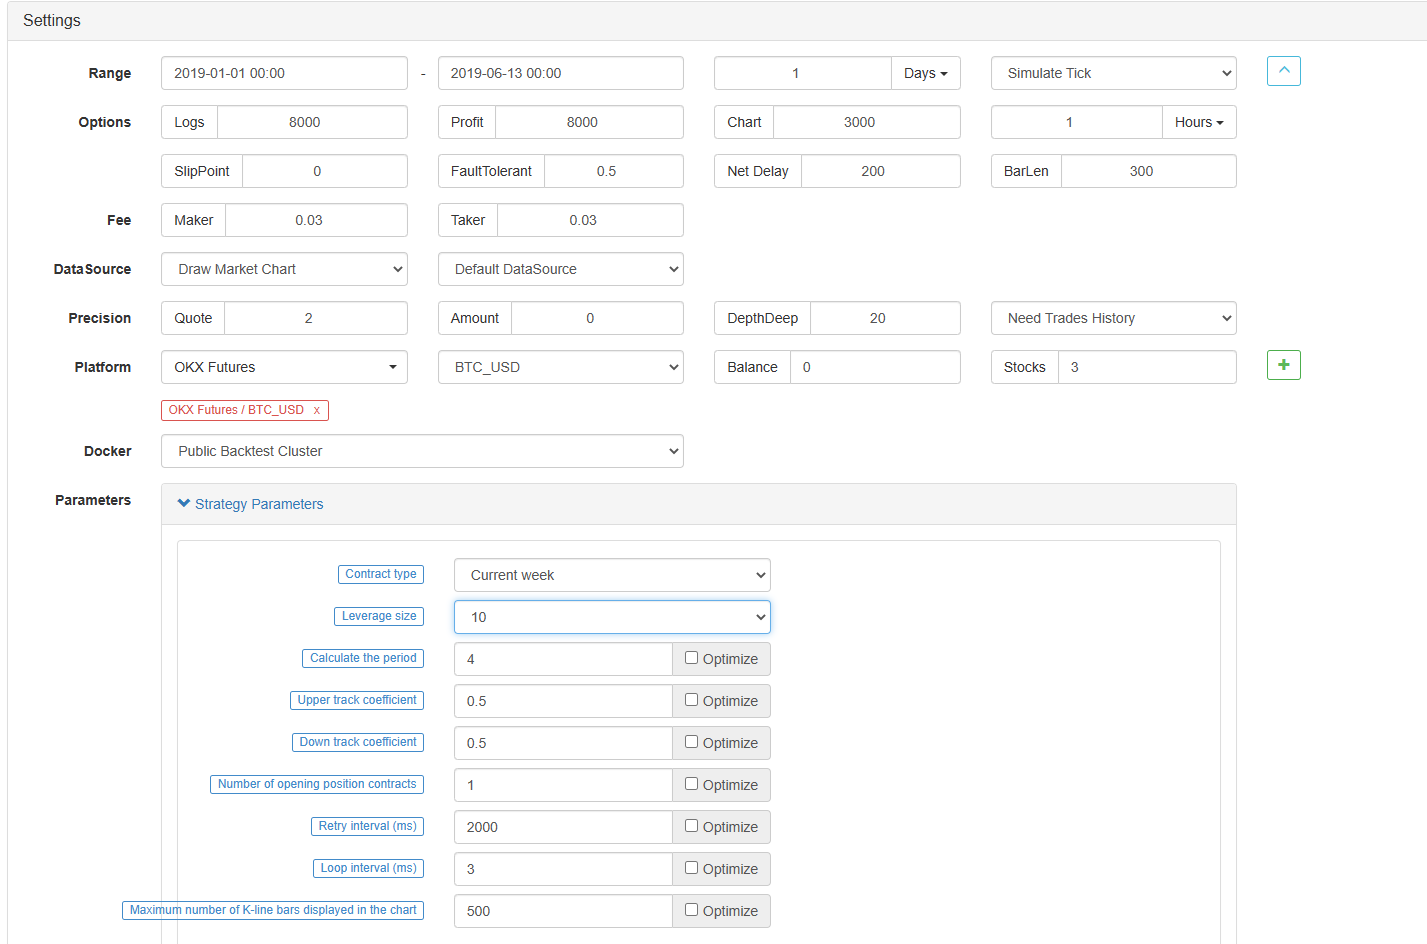Click the Maker fee field

pos(316,220)
